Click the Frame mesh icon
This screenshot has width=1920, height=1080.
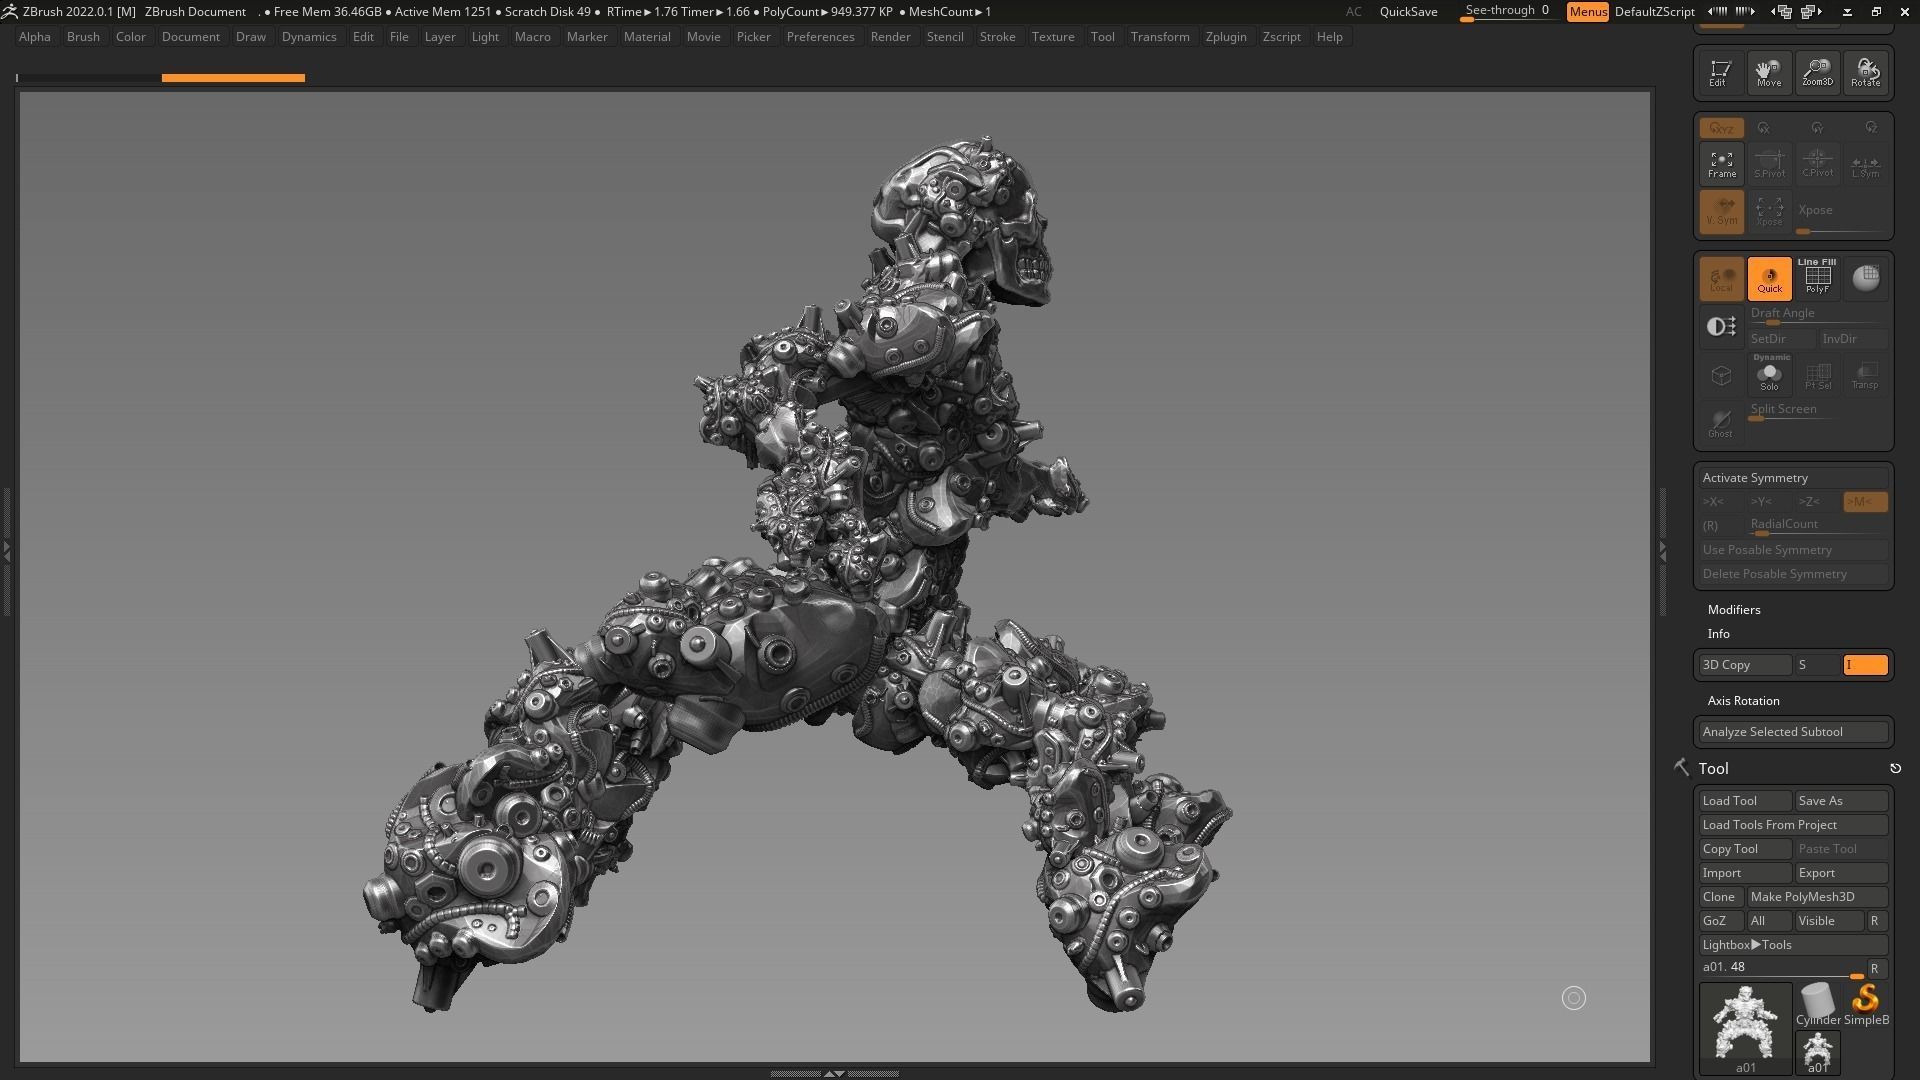pos(1721,164)
